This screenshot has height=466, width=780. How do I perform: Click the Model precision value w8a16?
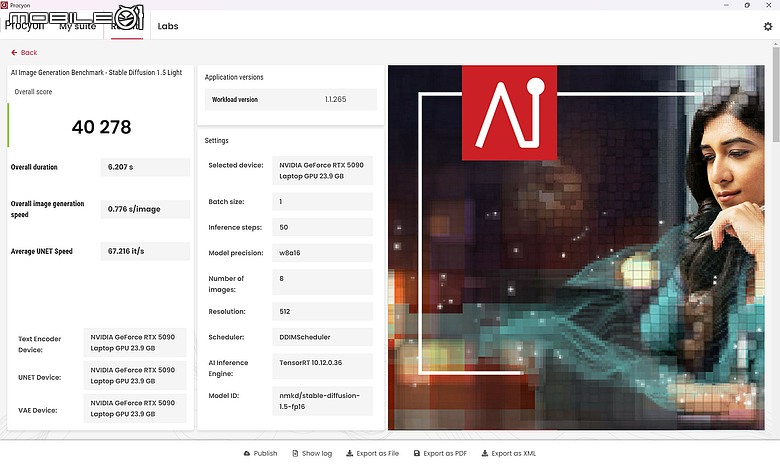(322, 253)
